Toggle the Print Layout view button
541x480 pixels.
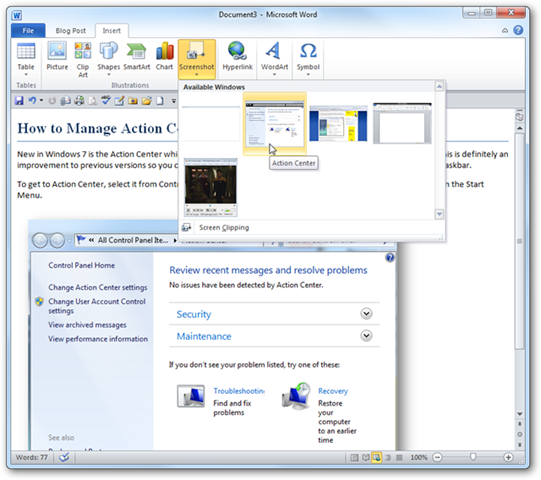click(x=354, y=458)
